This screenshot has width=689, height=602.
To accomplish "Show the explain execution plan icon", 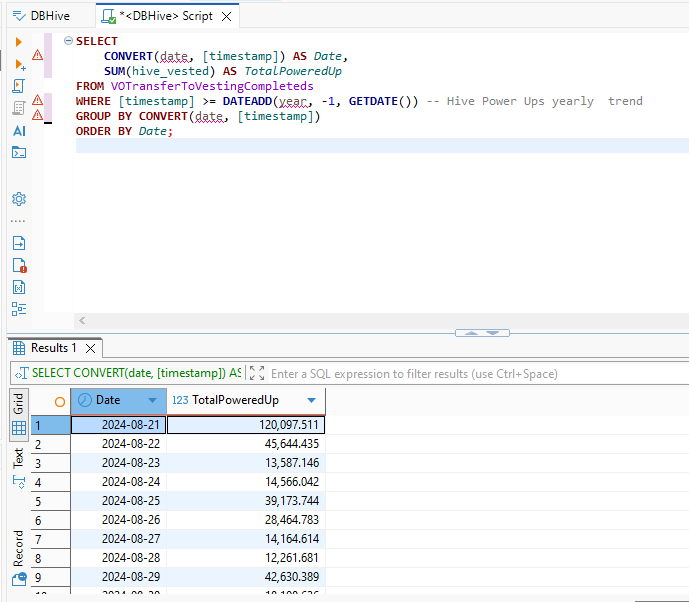I will [18, 108].
